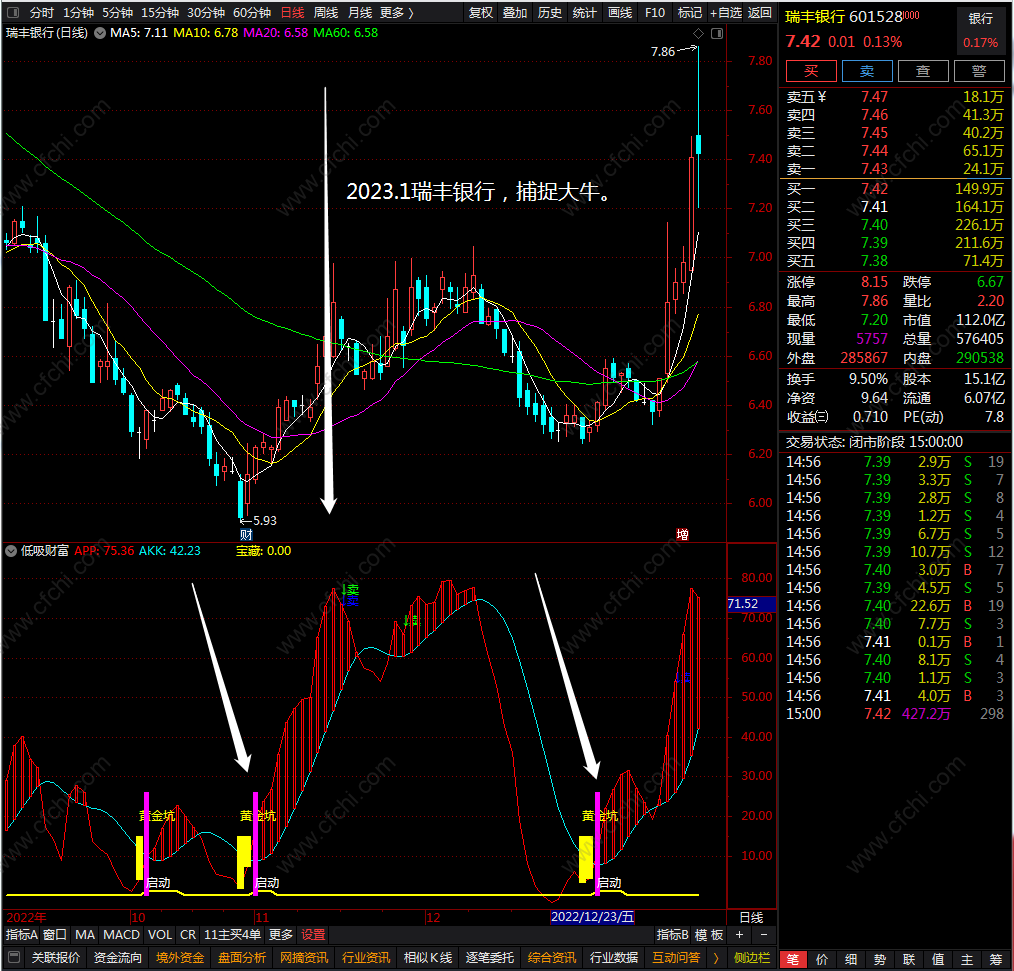This screenshot has width=1014, height=971.
Task: Click the 返回 back button
Action: click(760, 12)
